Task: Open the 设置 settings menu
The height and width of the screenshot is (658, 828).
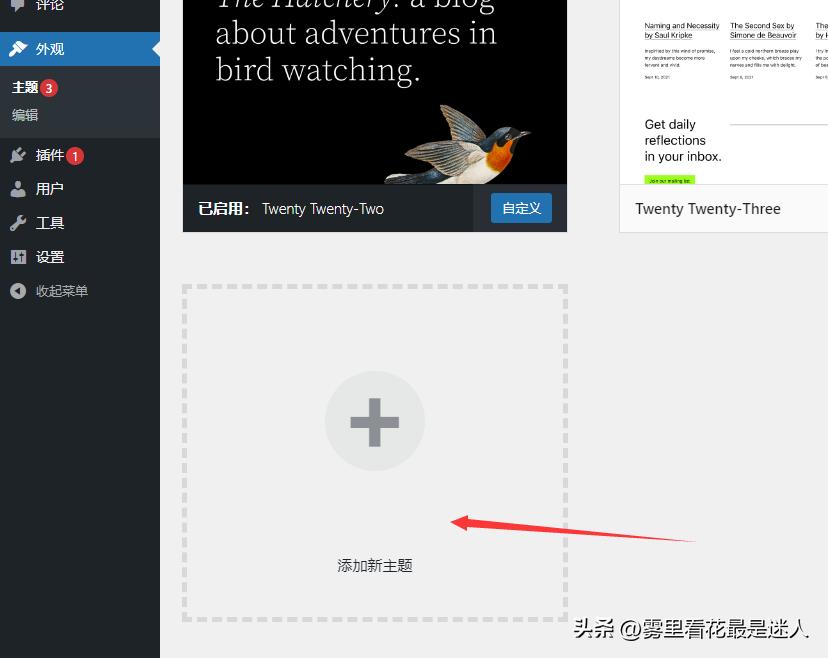Action: 80,257
